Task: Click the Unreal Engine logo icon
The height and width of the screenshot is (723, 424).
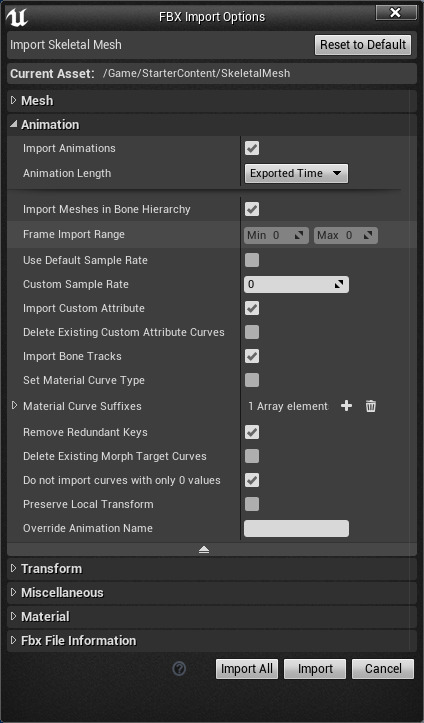Action: click(17, 18)
